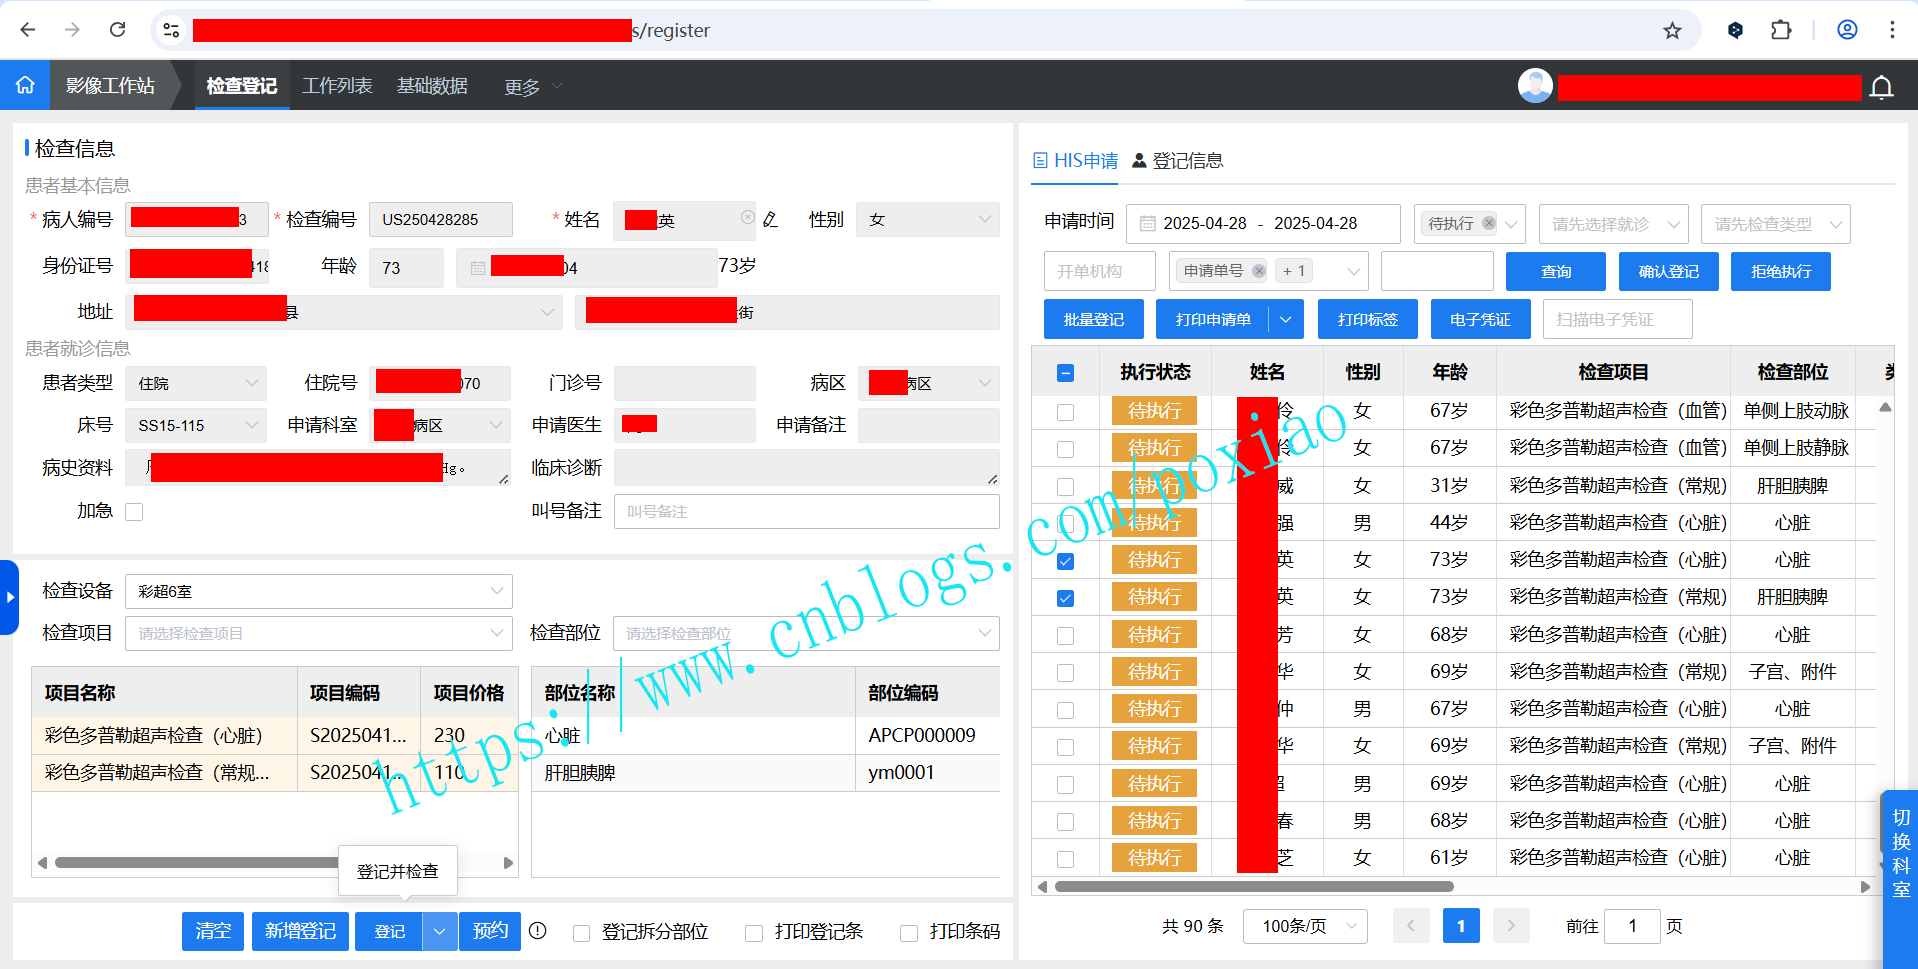
Task: Open the 检查设备 dropdown
Action: [319, 591]
